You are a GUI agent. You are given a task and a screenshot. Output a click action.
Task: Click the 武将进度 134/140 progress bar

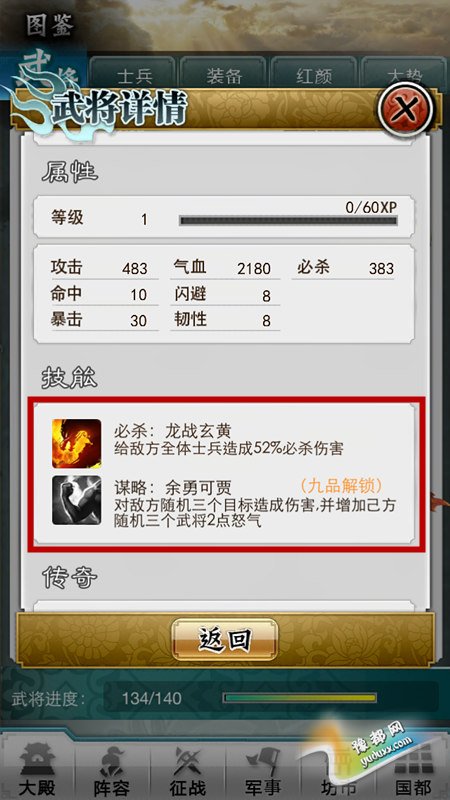pos(300,697)
